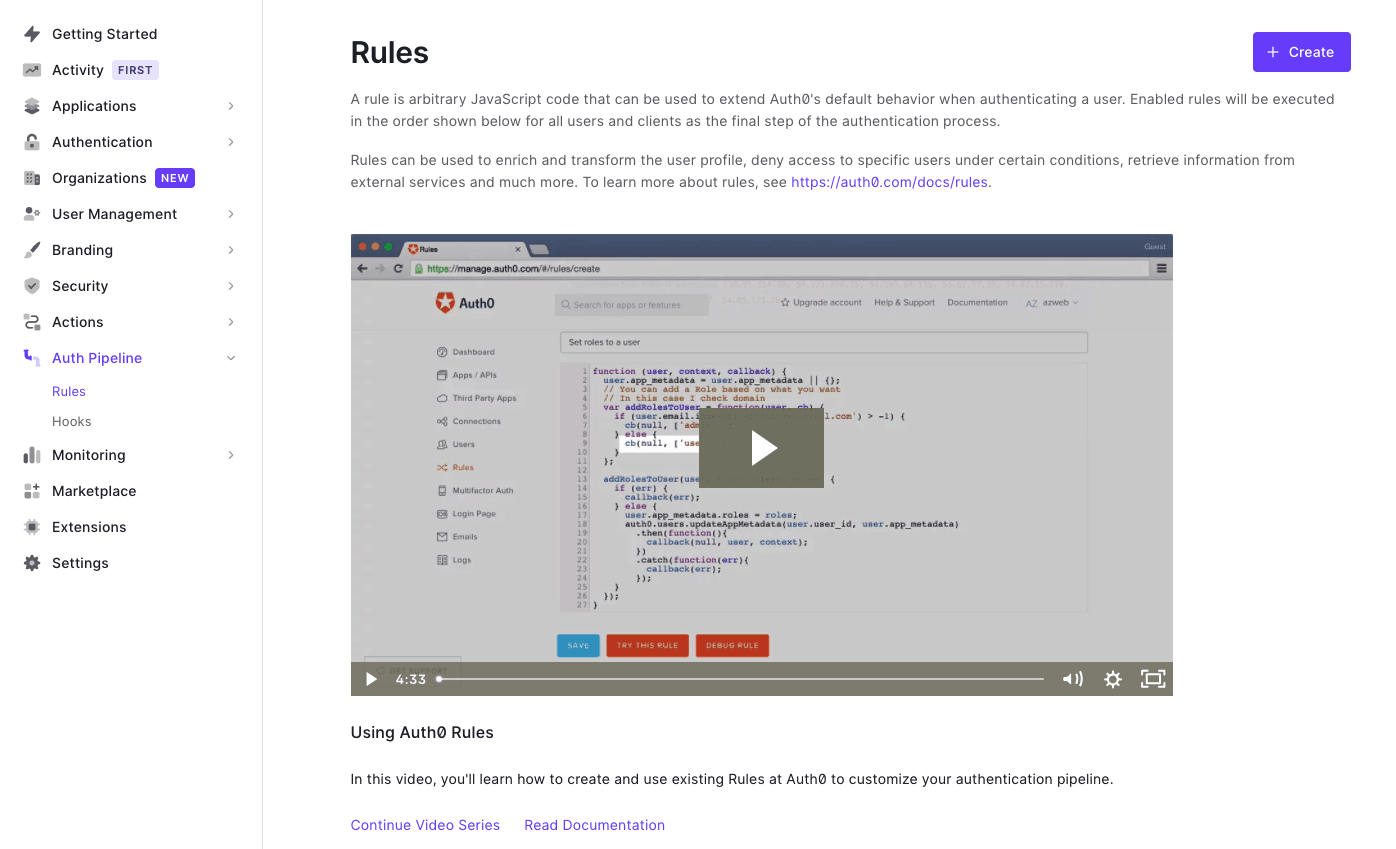1396x849 pixels.
Task: Click the Actions flow icon
Action: tap(32, 322)
